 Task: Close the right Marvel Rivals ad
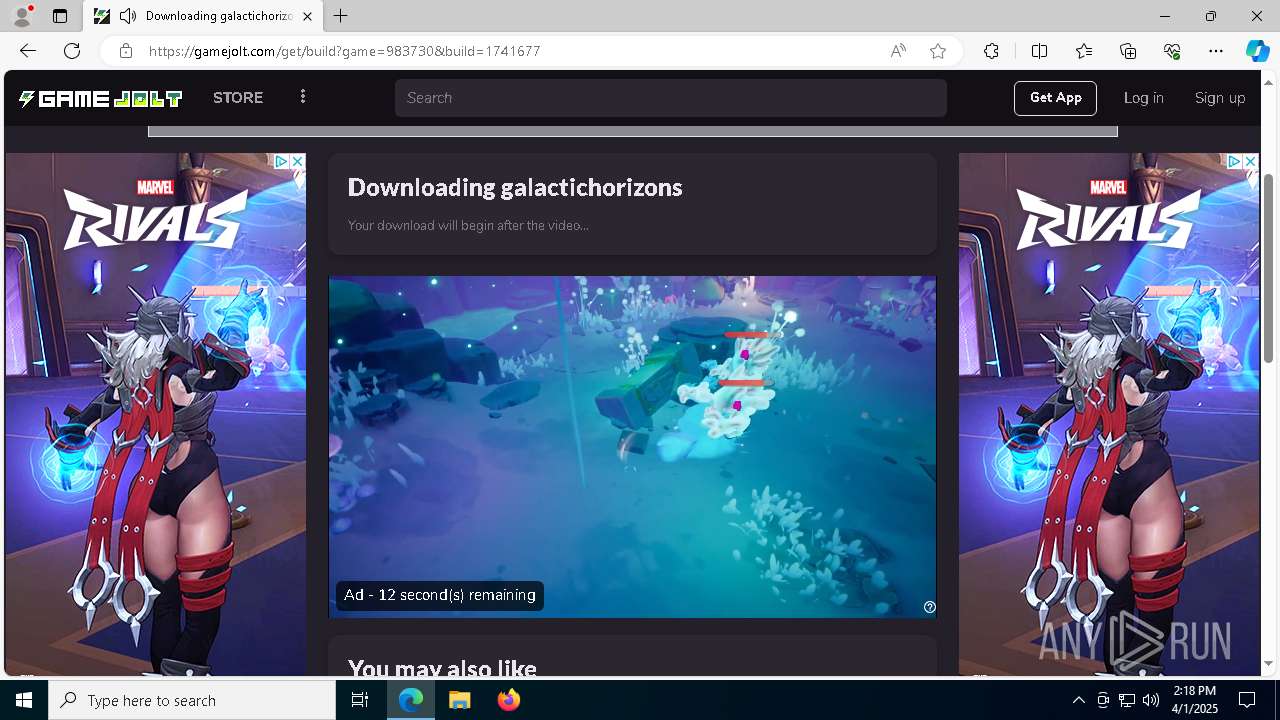(x=1250, y=161)
